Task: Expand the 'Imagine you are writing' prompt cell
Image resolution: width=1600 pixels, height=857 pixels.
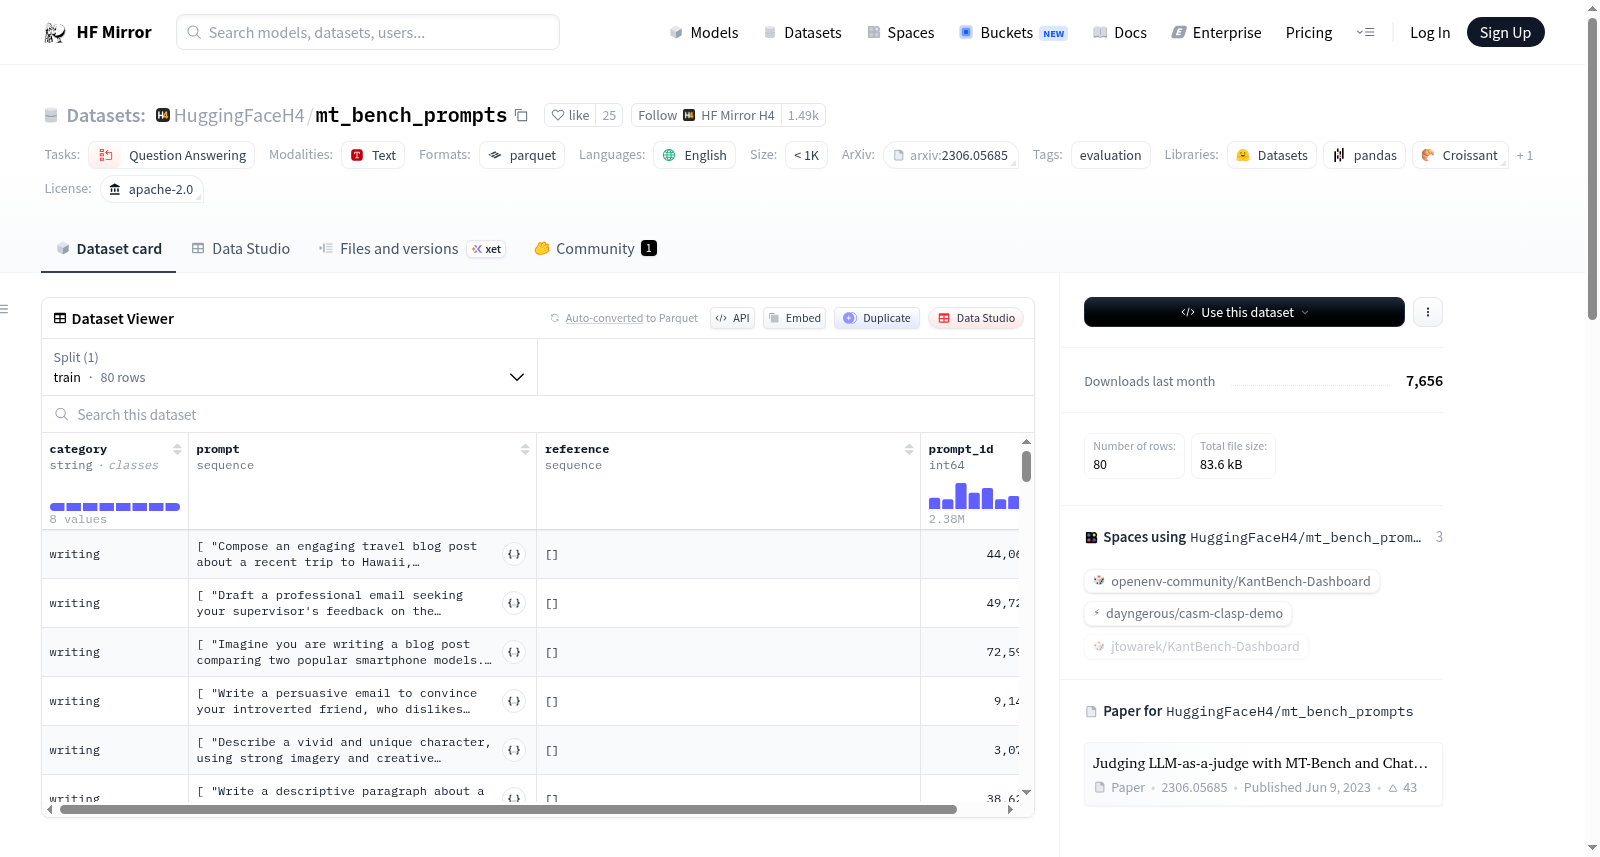Action: pyautogui.click(x=514, y=652)
